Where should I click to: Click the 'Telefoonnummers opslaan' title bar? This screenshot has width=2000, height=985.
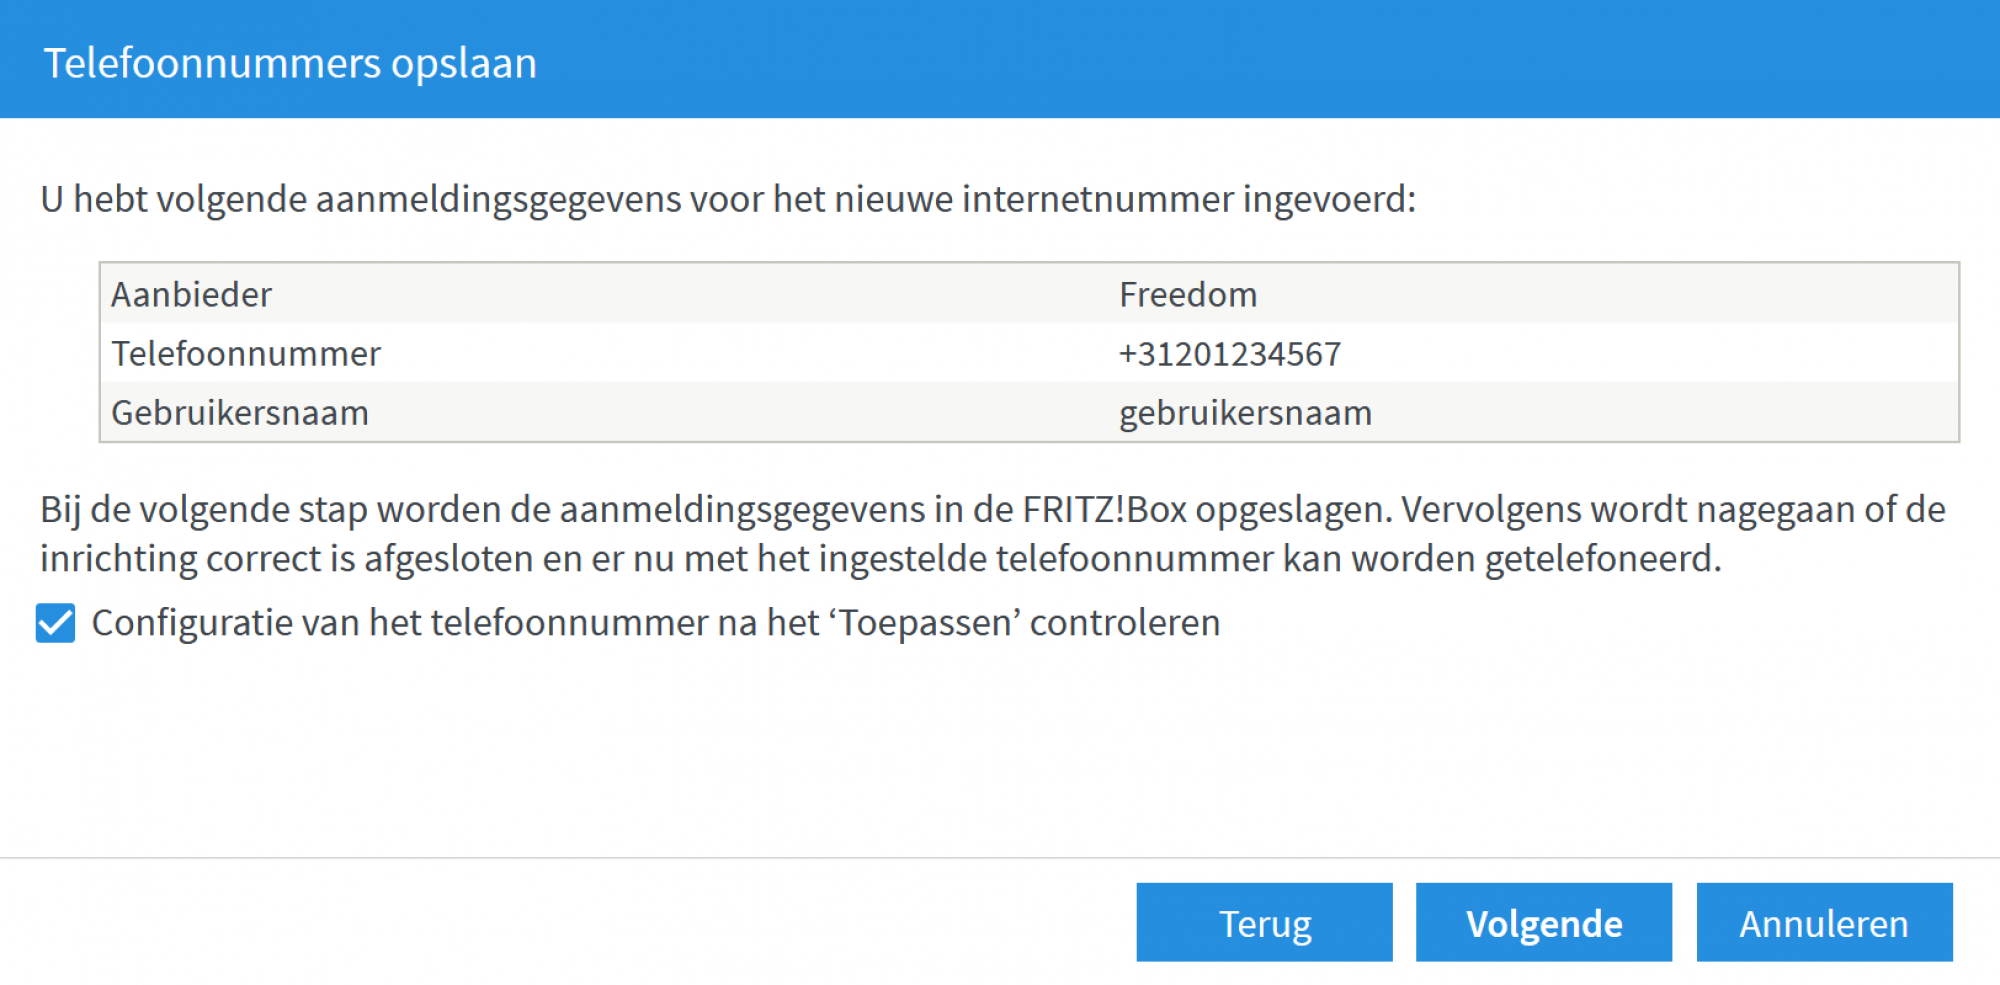pyautogui.click(x=290, y=63)
